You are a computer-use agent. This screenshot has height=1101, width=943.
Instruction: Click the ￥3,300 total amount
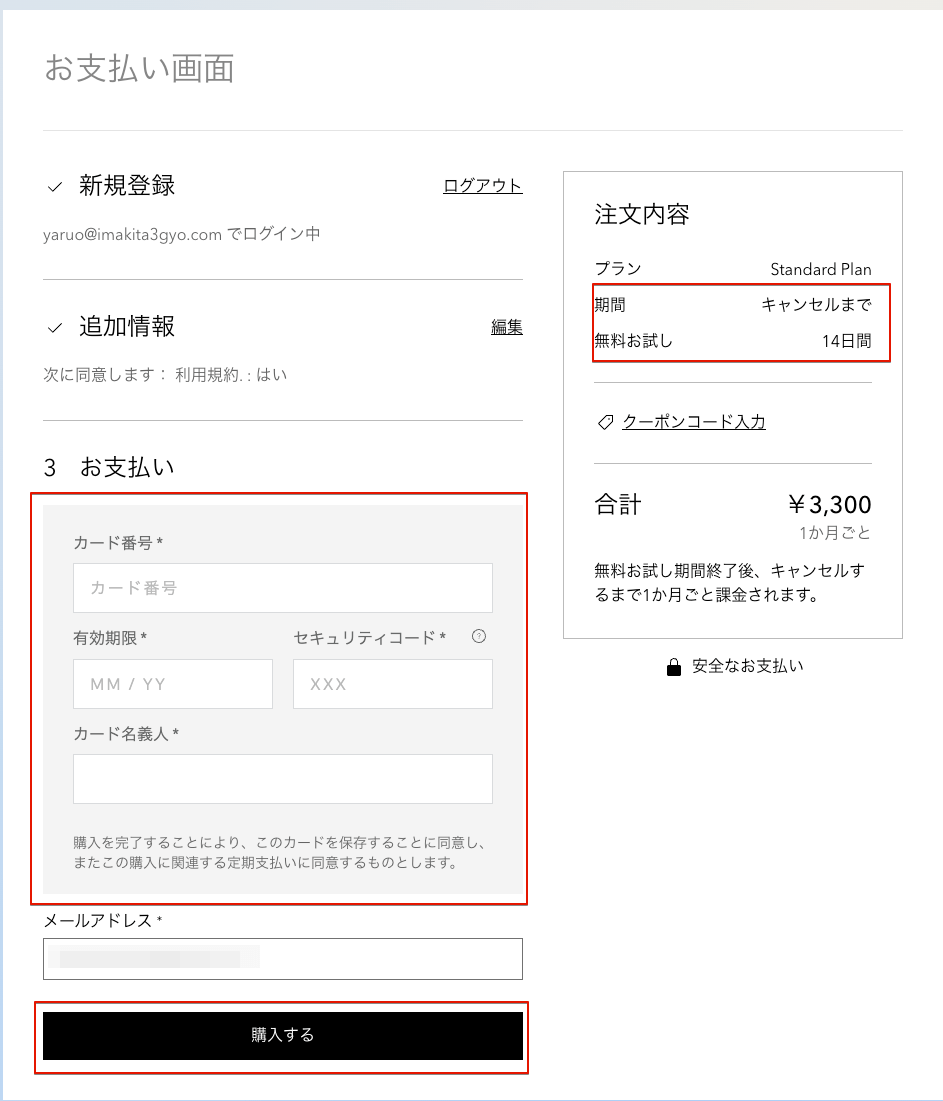(x=829, y=505)
